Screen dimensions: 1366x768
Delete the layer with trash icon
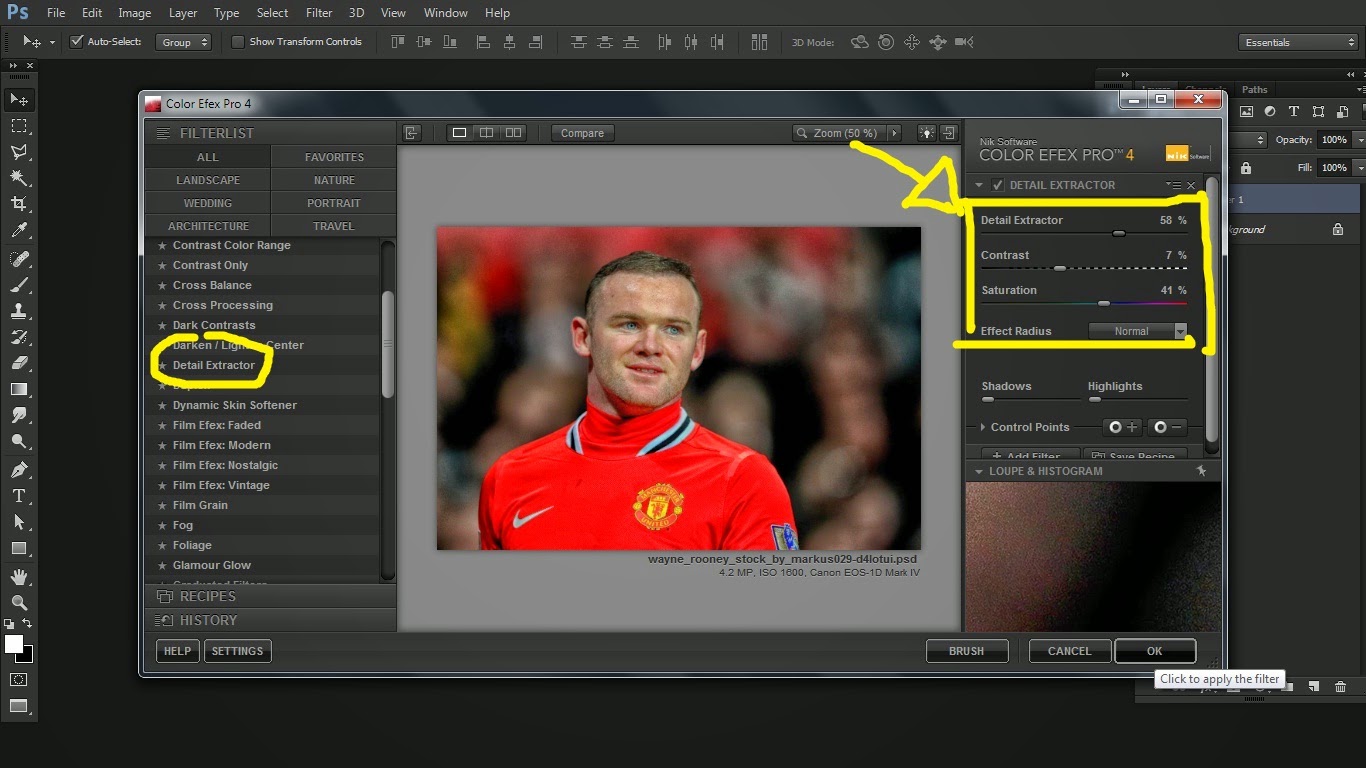click(1341, 687)
